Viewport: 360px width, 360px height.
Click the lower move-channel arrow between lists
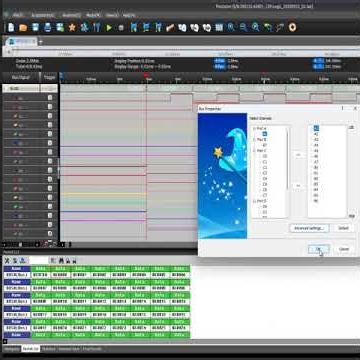coord(298,185)
